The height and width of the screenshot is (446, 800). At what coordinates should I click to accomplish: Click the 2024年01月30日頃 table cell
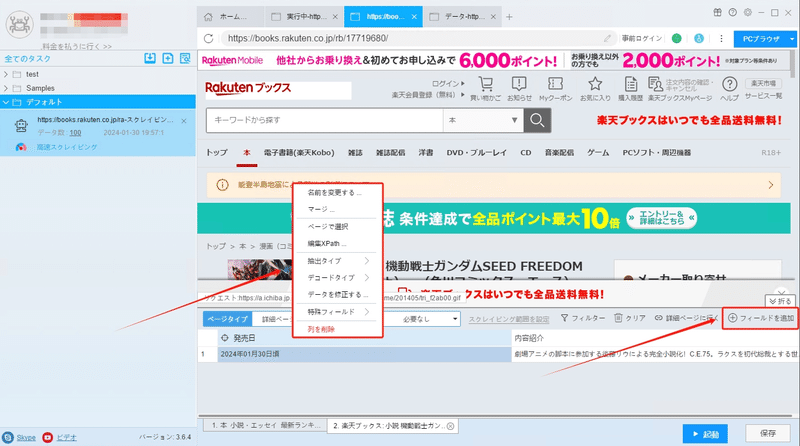(x=364, y=354)
